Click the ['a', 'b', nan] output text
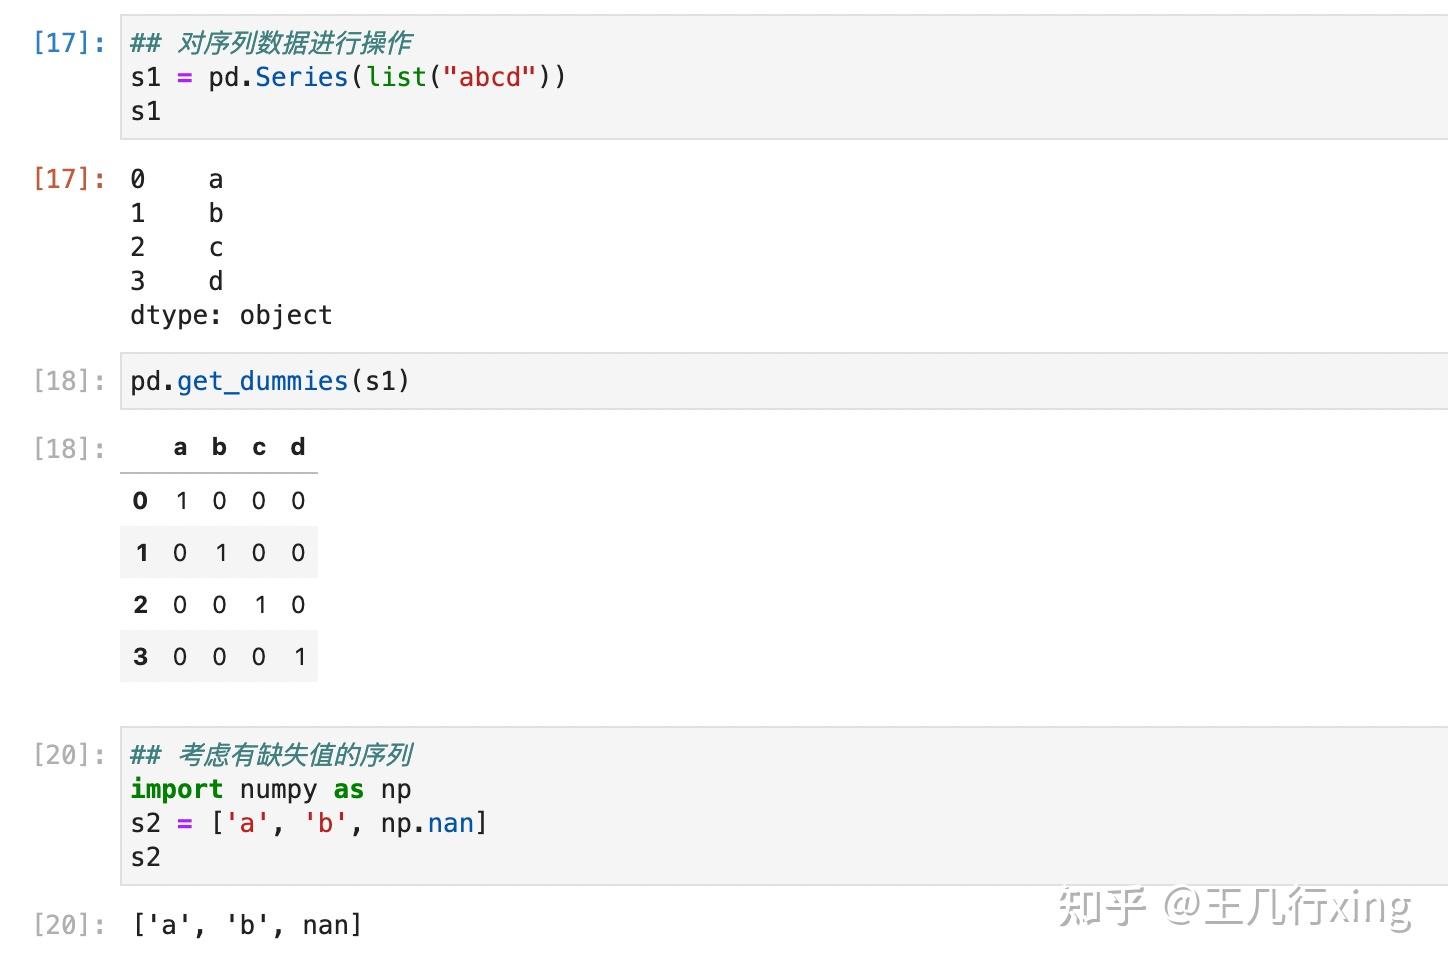This screenshot has height=972, width=1448. point(247,925)
